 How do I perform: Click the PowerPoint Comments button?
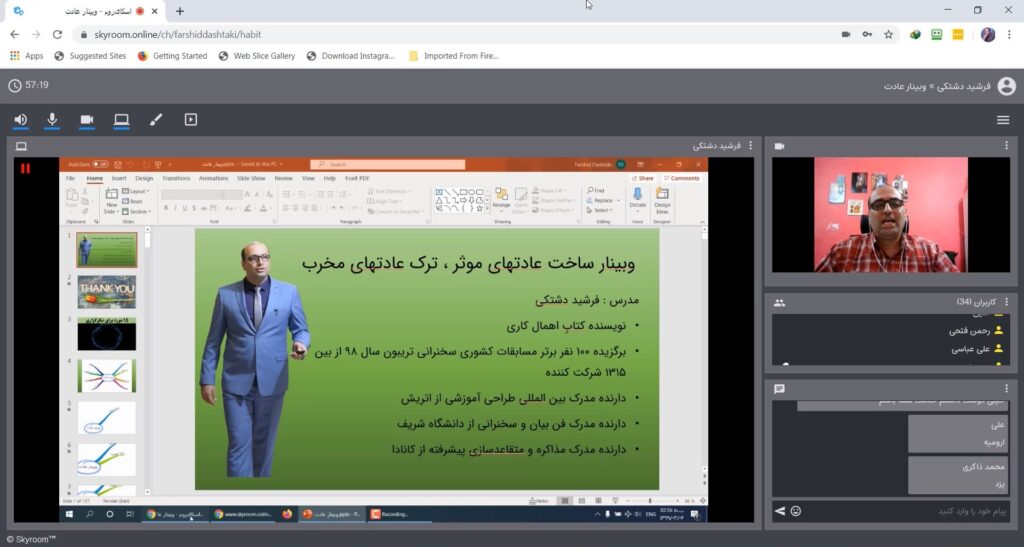[681, 178]
